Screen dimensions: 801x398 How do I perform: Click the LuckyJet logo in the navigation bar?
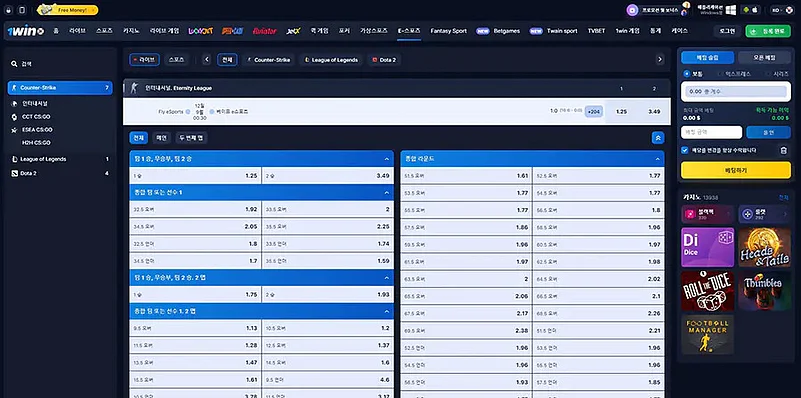pyautogui.click(x=201, y=31)
